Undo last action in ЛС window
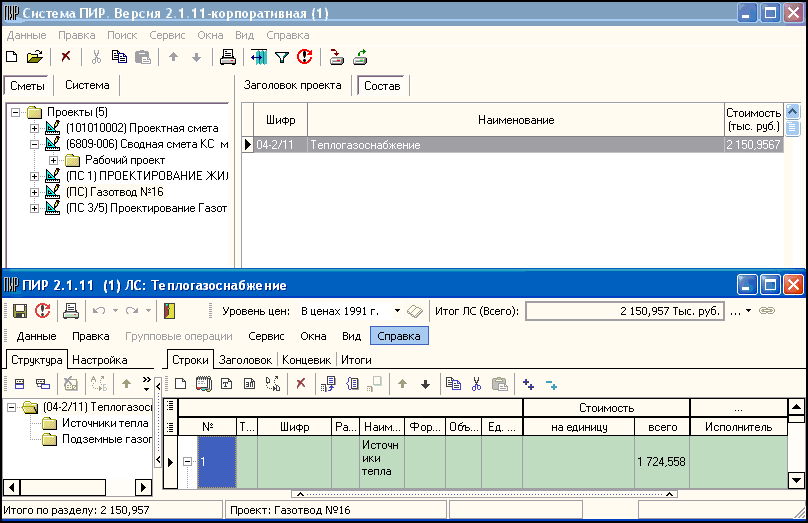808x523 pixels. [99, 311]
